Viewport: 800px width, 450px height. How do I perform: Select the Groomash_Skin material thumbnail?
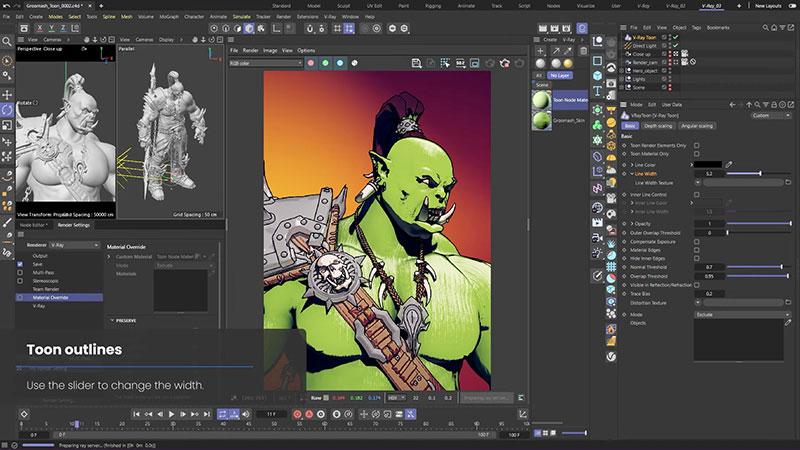click(541, 121)
